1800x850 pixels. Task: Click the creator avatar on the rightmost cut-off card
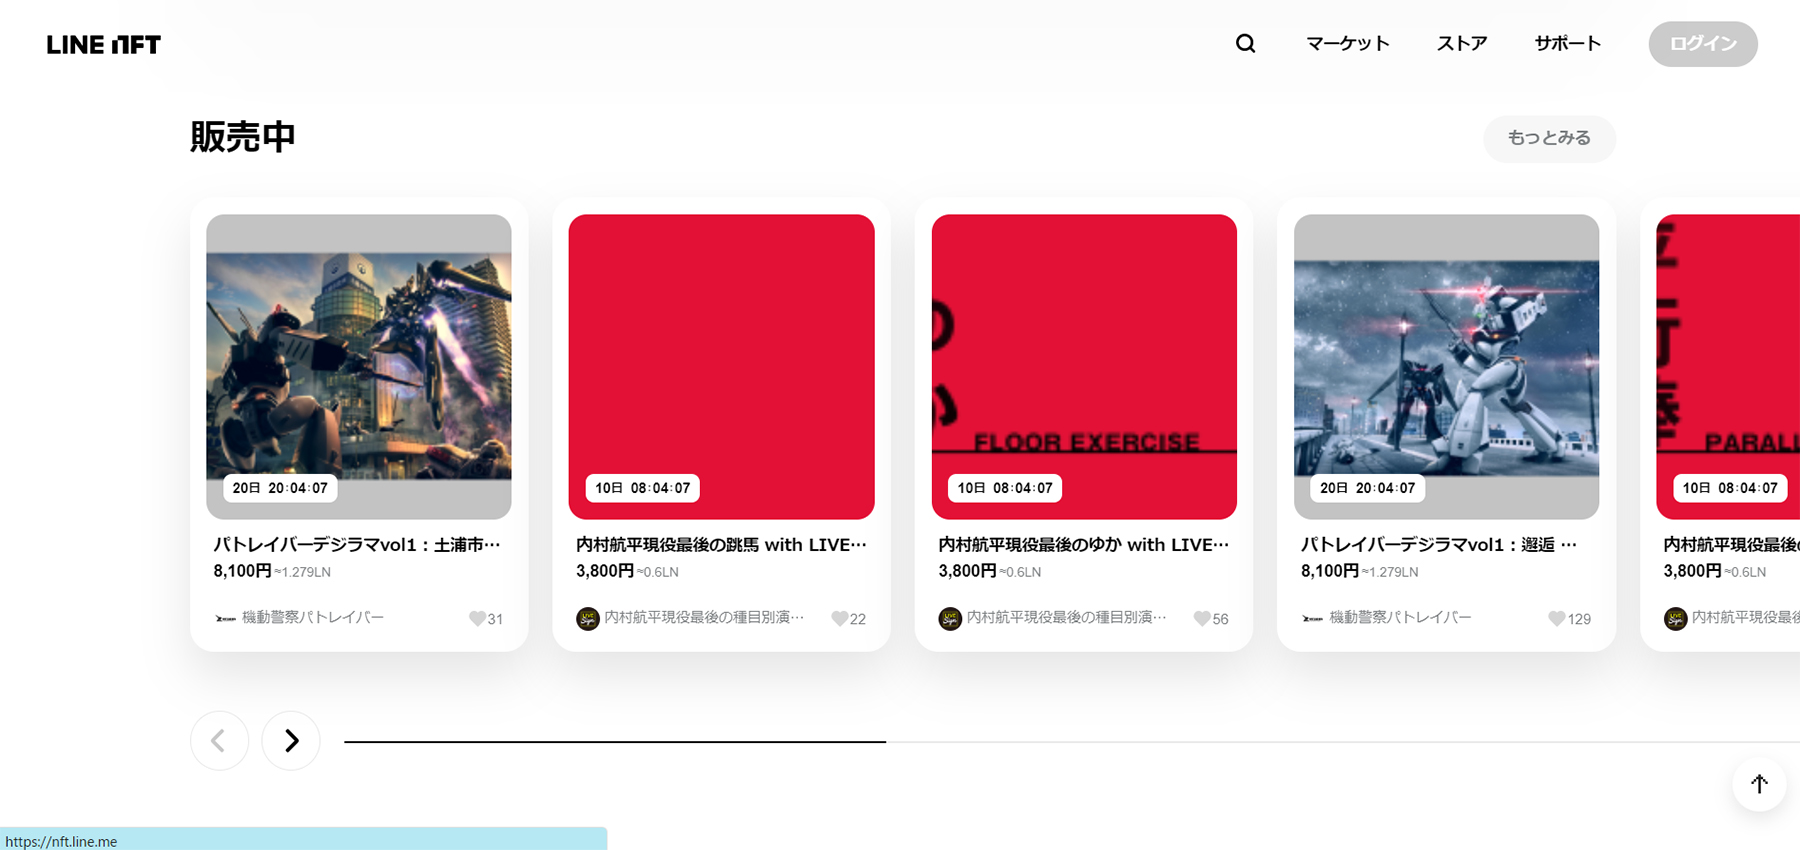tap(1675, 619)
